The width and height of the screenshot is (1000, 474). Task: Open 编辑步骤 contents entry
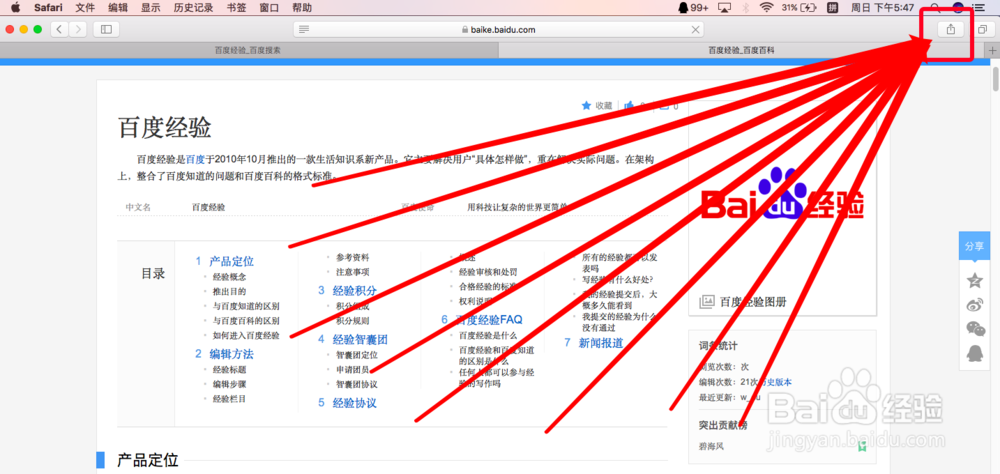click(230, 385)
